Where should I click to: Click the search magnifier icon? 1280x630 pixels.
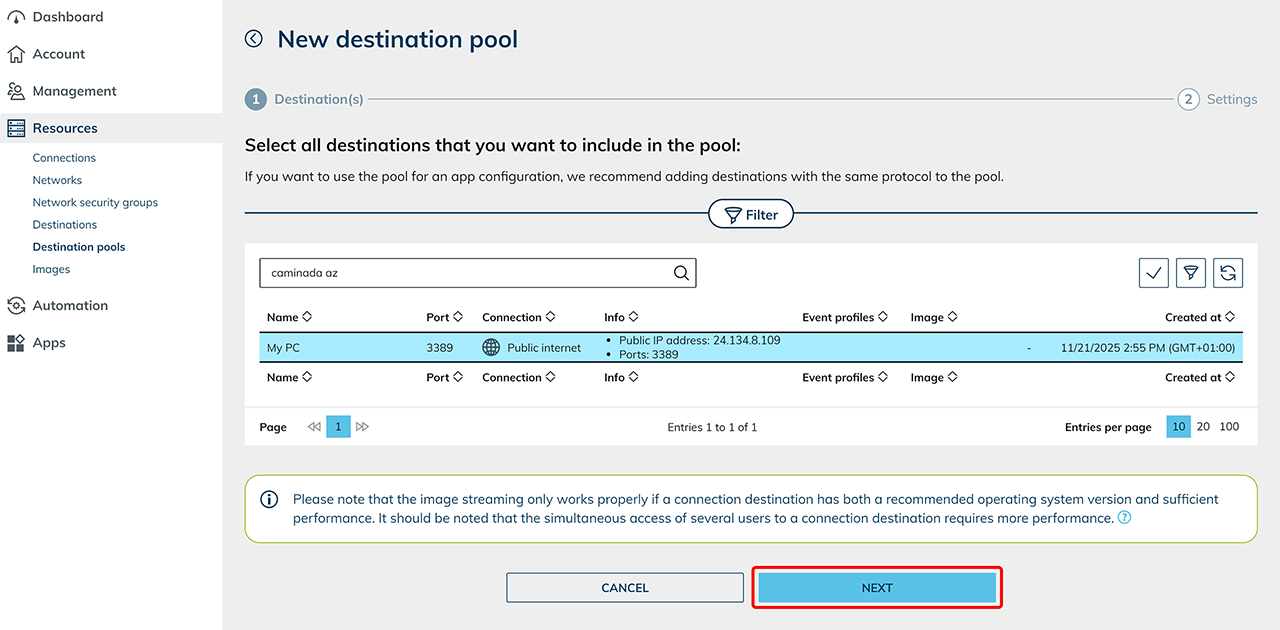coord(681,273)
